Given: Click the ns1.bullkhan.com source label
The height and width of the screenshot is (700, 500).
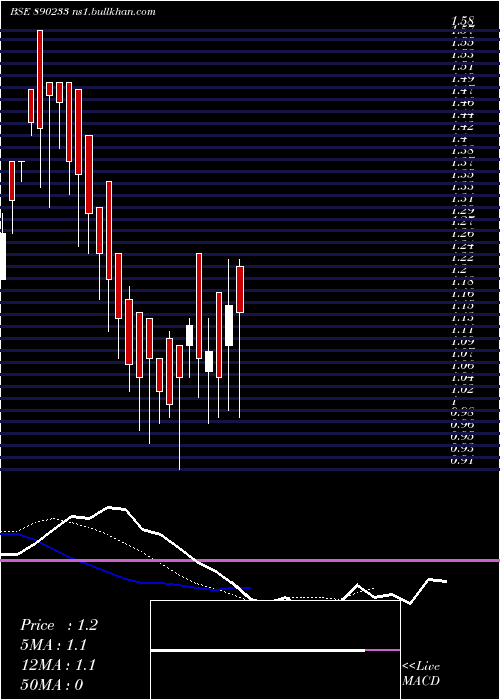Looking at the screenshot, I should [x=113, y=12].
